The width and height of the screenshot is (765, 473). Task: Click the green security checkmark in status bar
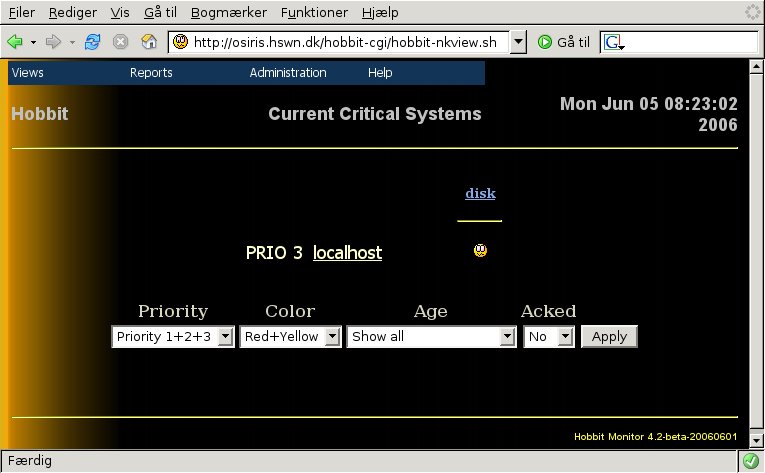[750, 462]
